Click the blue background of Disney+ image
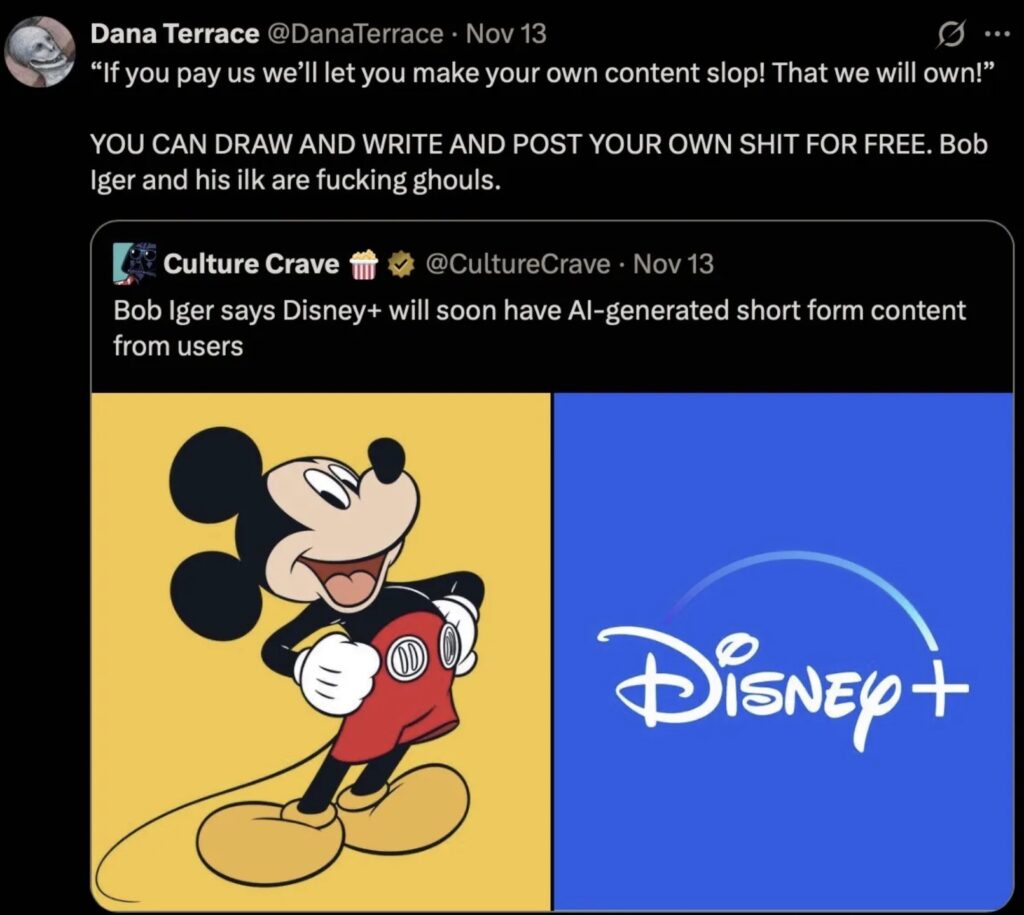This screenshot has height=915, width=1024. click(784, 470)
